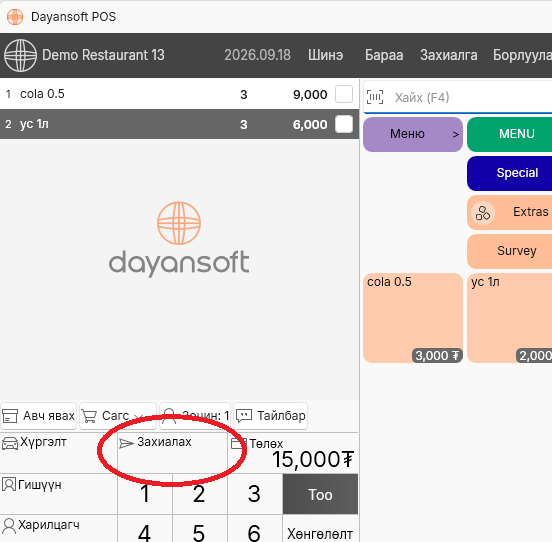Click the Захиалах send arrow icon
Image resolution: width=552 pixels, height=542 pixels.
pyautogui.click(x=126, y=443)
